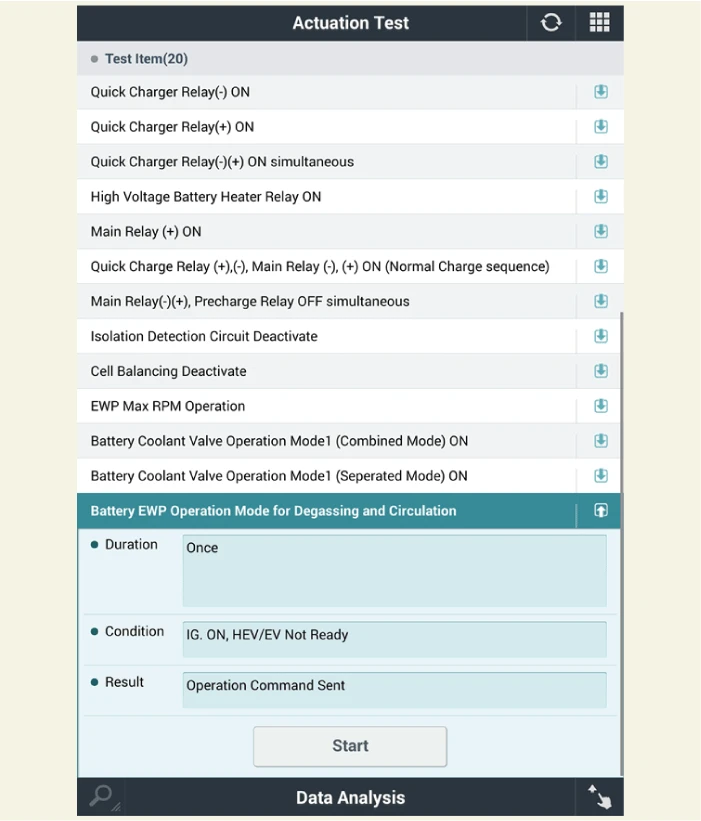Expand EWP Max RPM Operation item
Viewport: 701px width, 821px height.
coord(601,406)
